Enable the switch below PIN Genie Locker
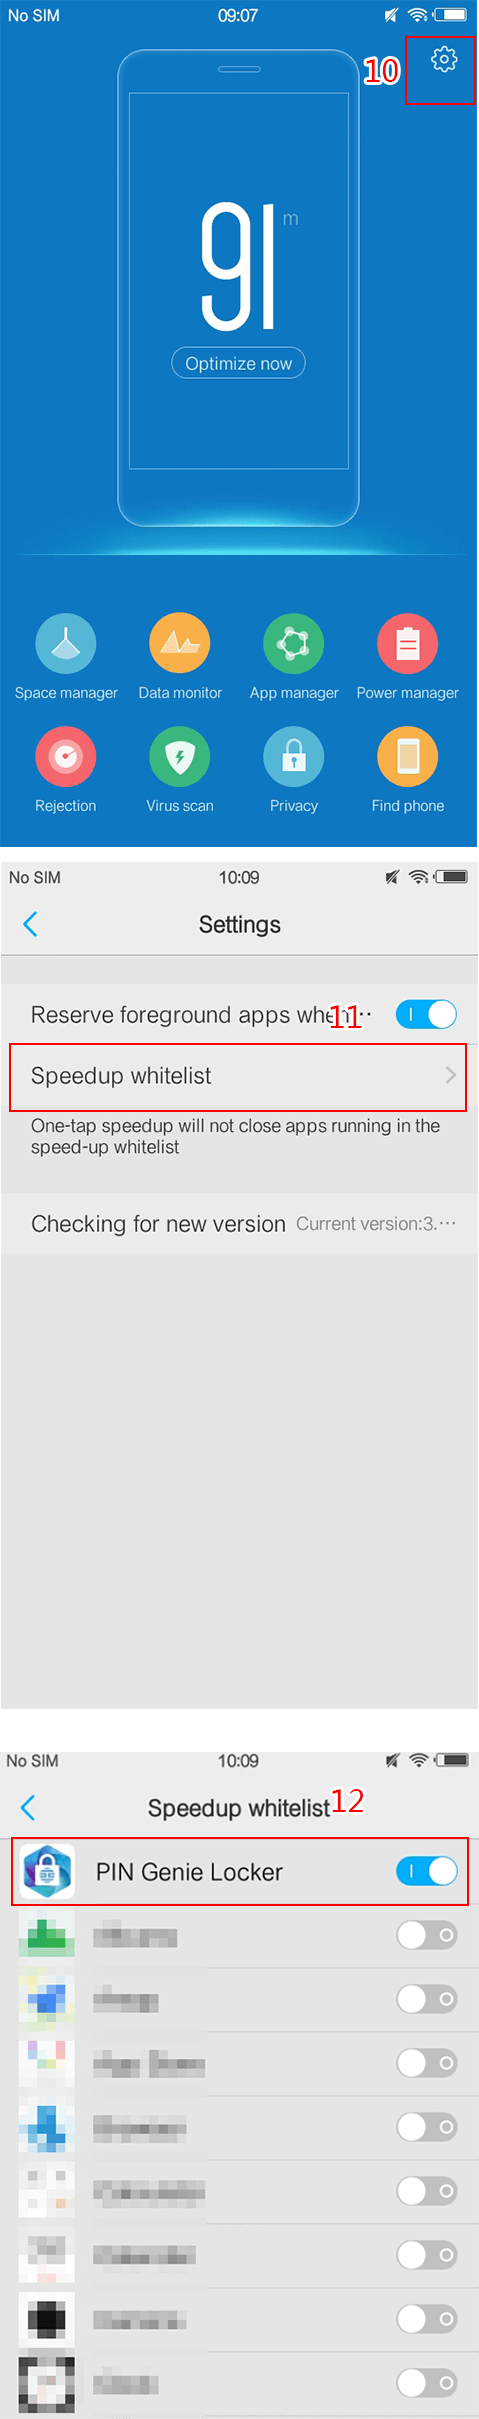This screenshot has width=479, height=2419. (x=427, y=1935)
